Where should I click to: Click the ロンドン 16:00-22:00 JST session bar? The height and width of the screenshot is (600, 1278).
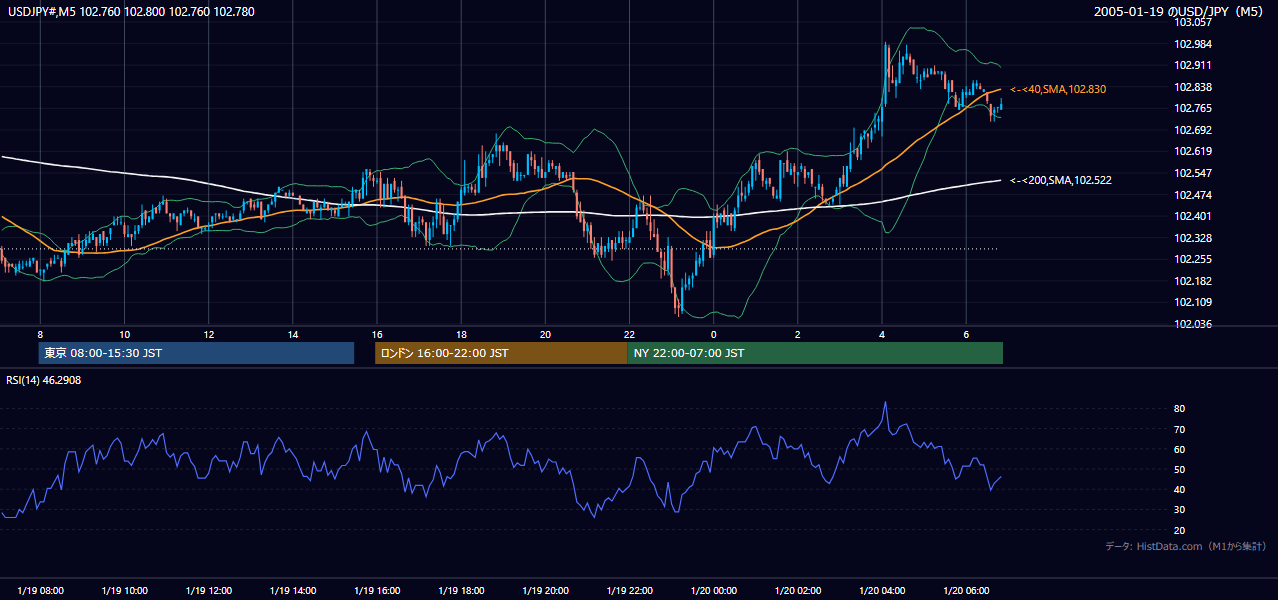pyautogui.click(x=501, y=353)
